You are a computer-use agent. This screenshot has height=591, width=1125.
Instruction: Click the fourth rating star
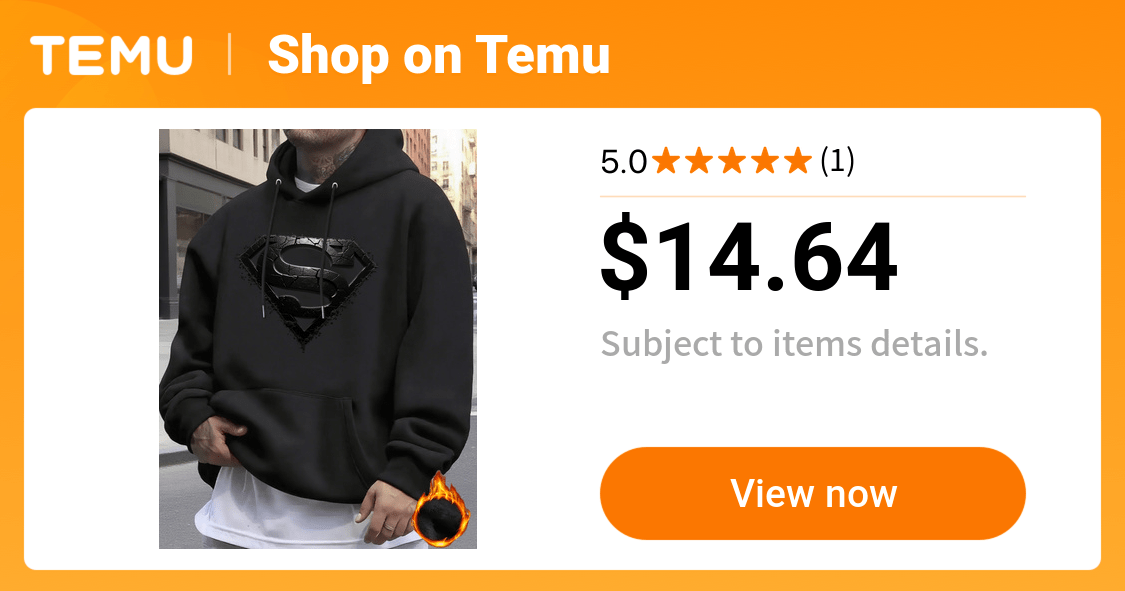[x=765, y=161]
